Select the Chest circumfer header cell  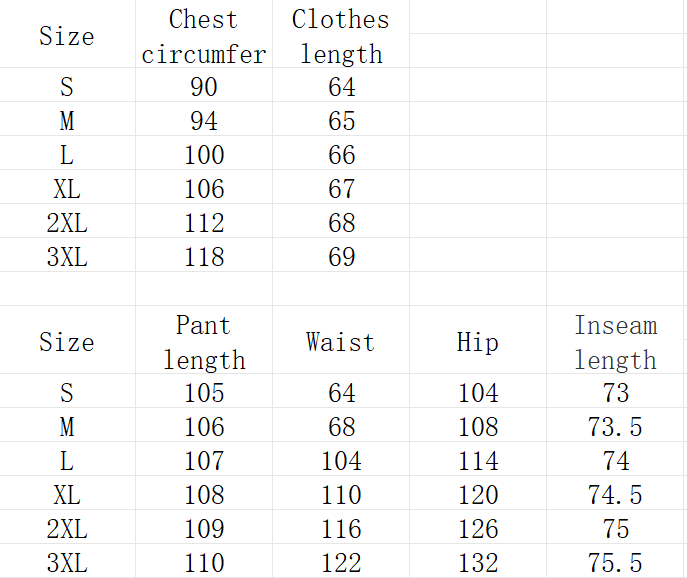204,36
